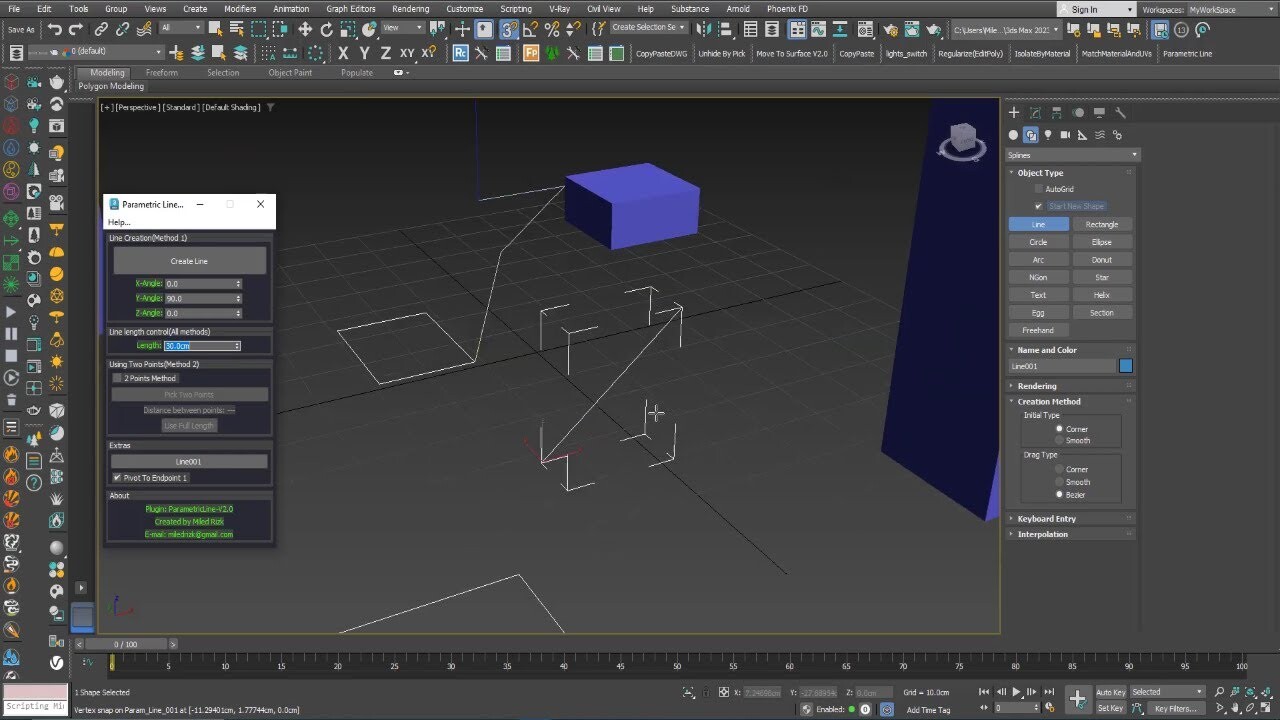Open the Utilities panel
1280x720 pixels.
click(x=1120, y=112)
